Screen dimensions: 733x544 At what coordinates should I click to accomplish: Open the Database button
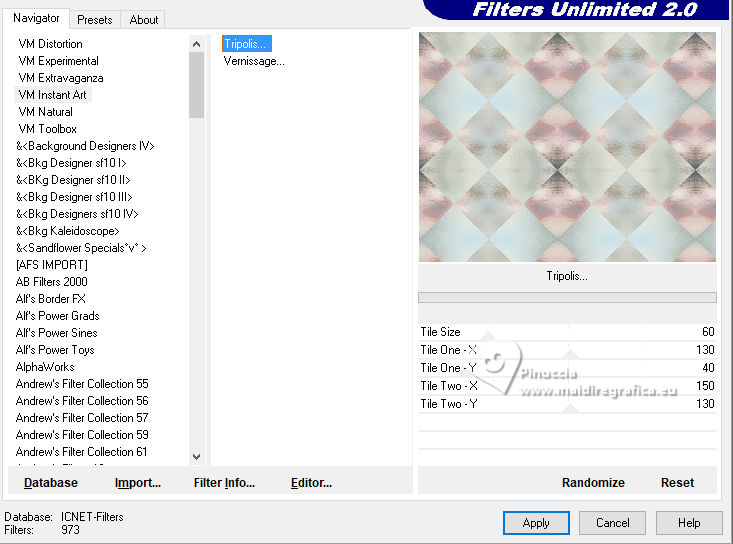[51, 483]
